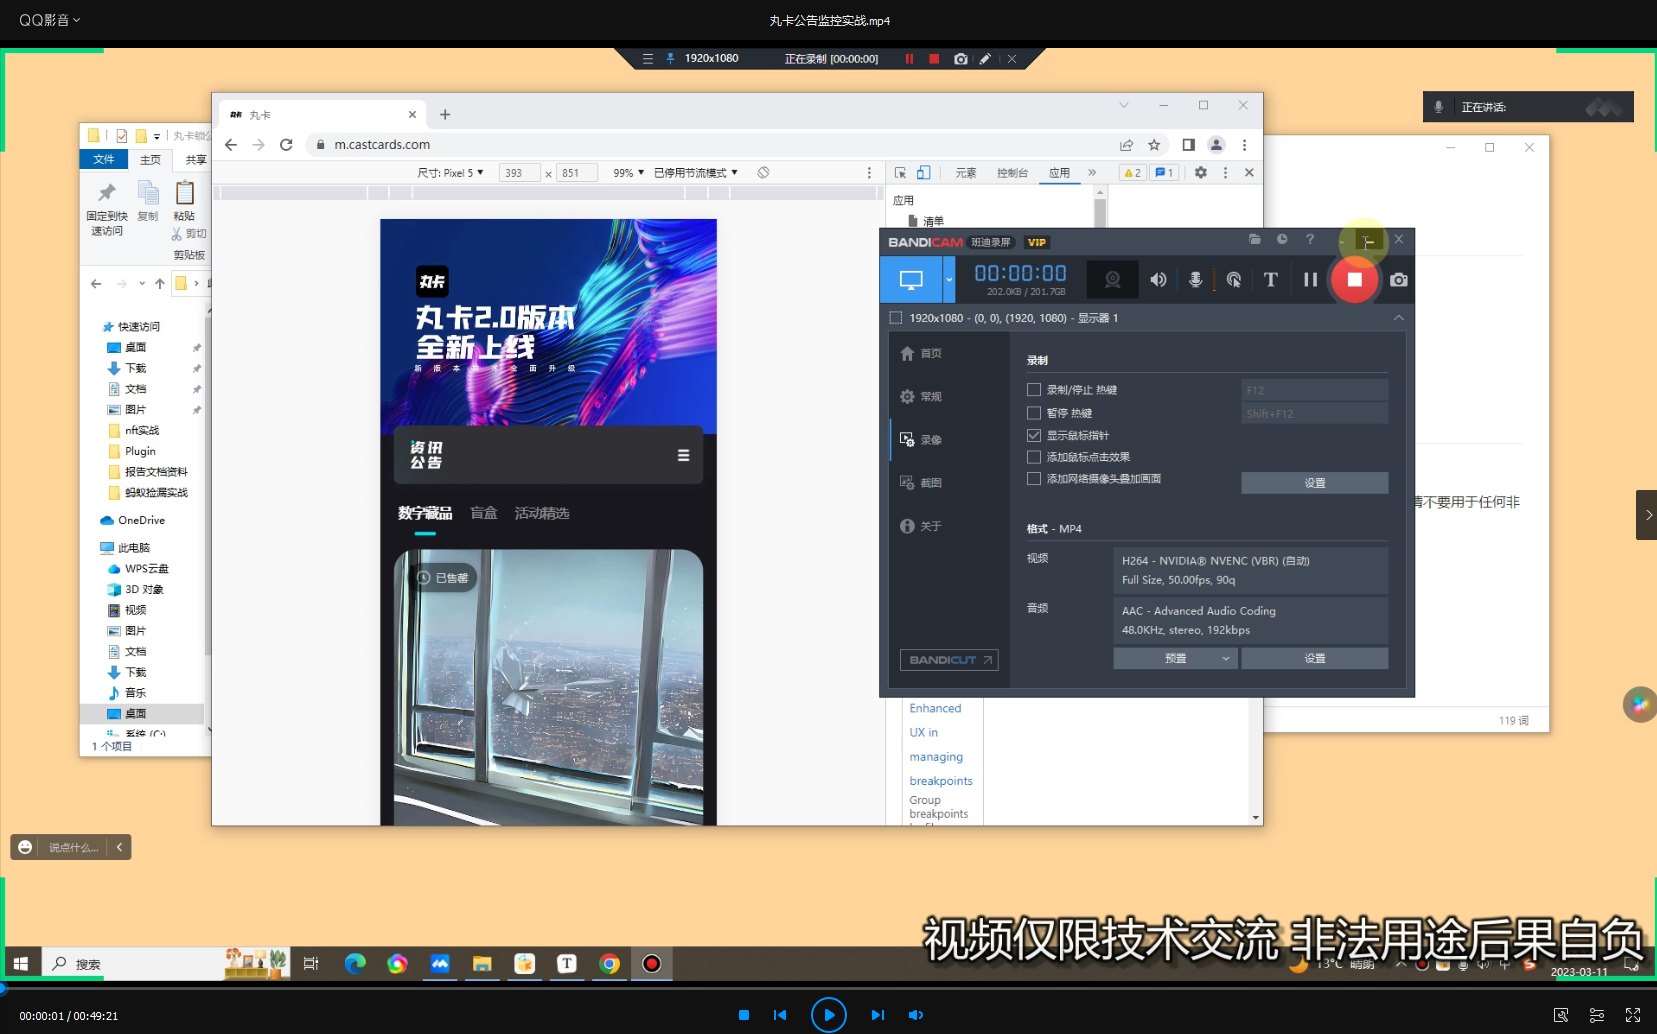Screen dimensions: 1657x1034
Task: Toggle Bandicam's mouse click effect icon
Action: (x=1234, y=280)
